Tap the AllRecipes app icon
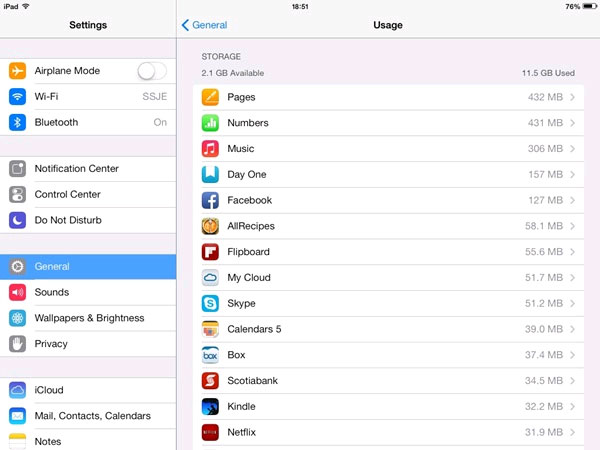The image size is (600, 450). coord(210,226)
